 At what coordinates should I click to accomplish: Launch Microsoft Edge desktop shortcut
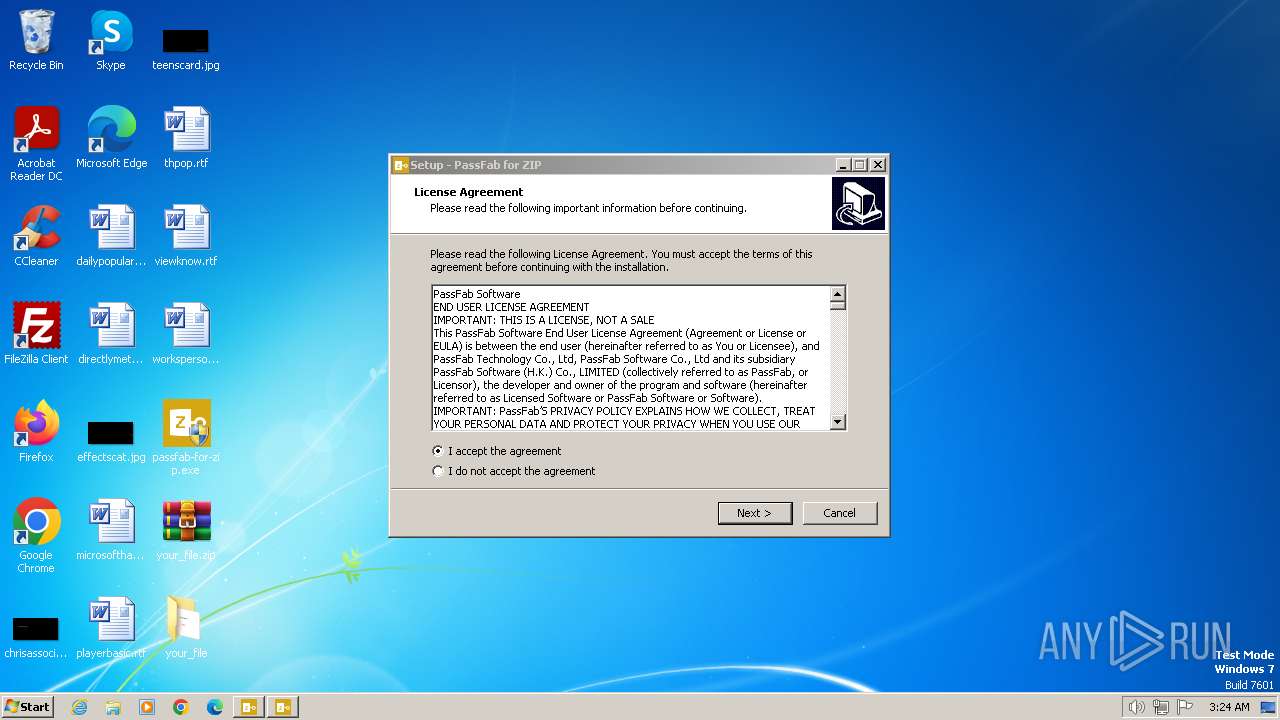(111, 138)
